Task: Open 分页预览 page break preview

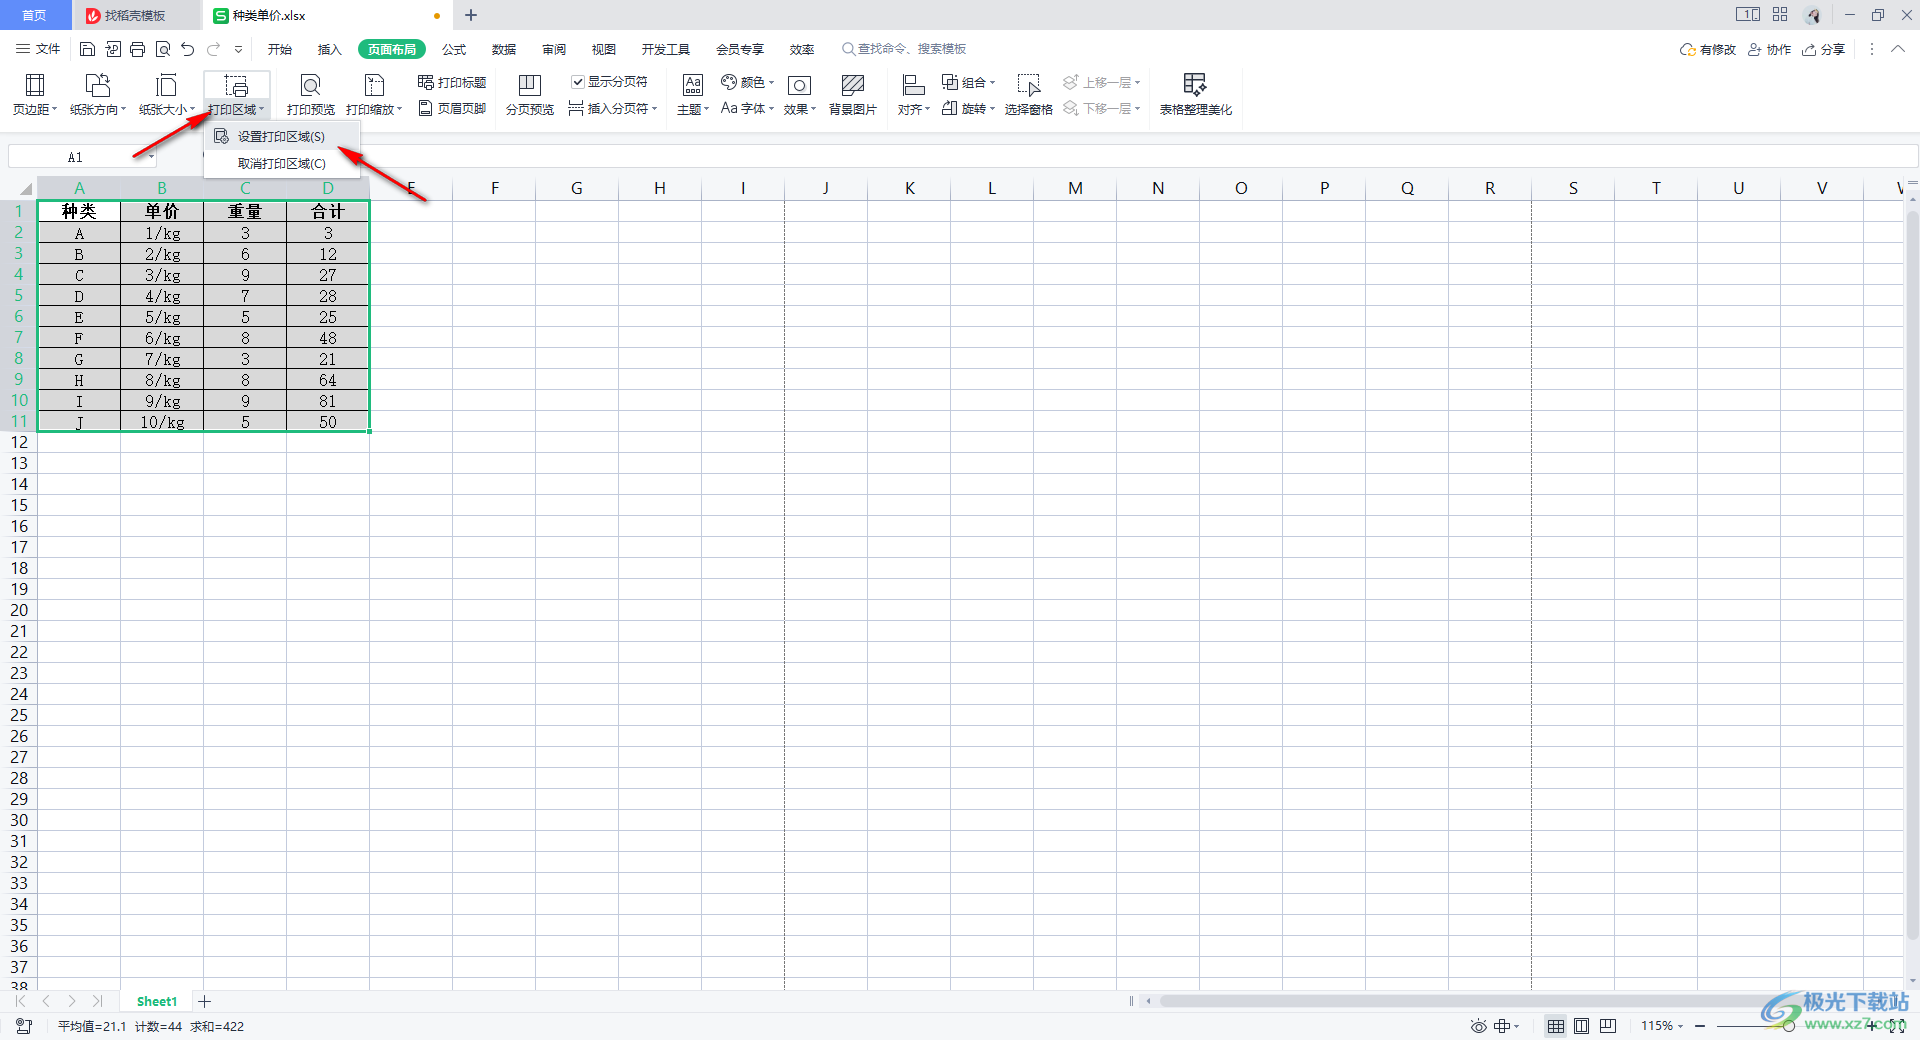Action: (x=530, y=95)
